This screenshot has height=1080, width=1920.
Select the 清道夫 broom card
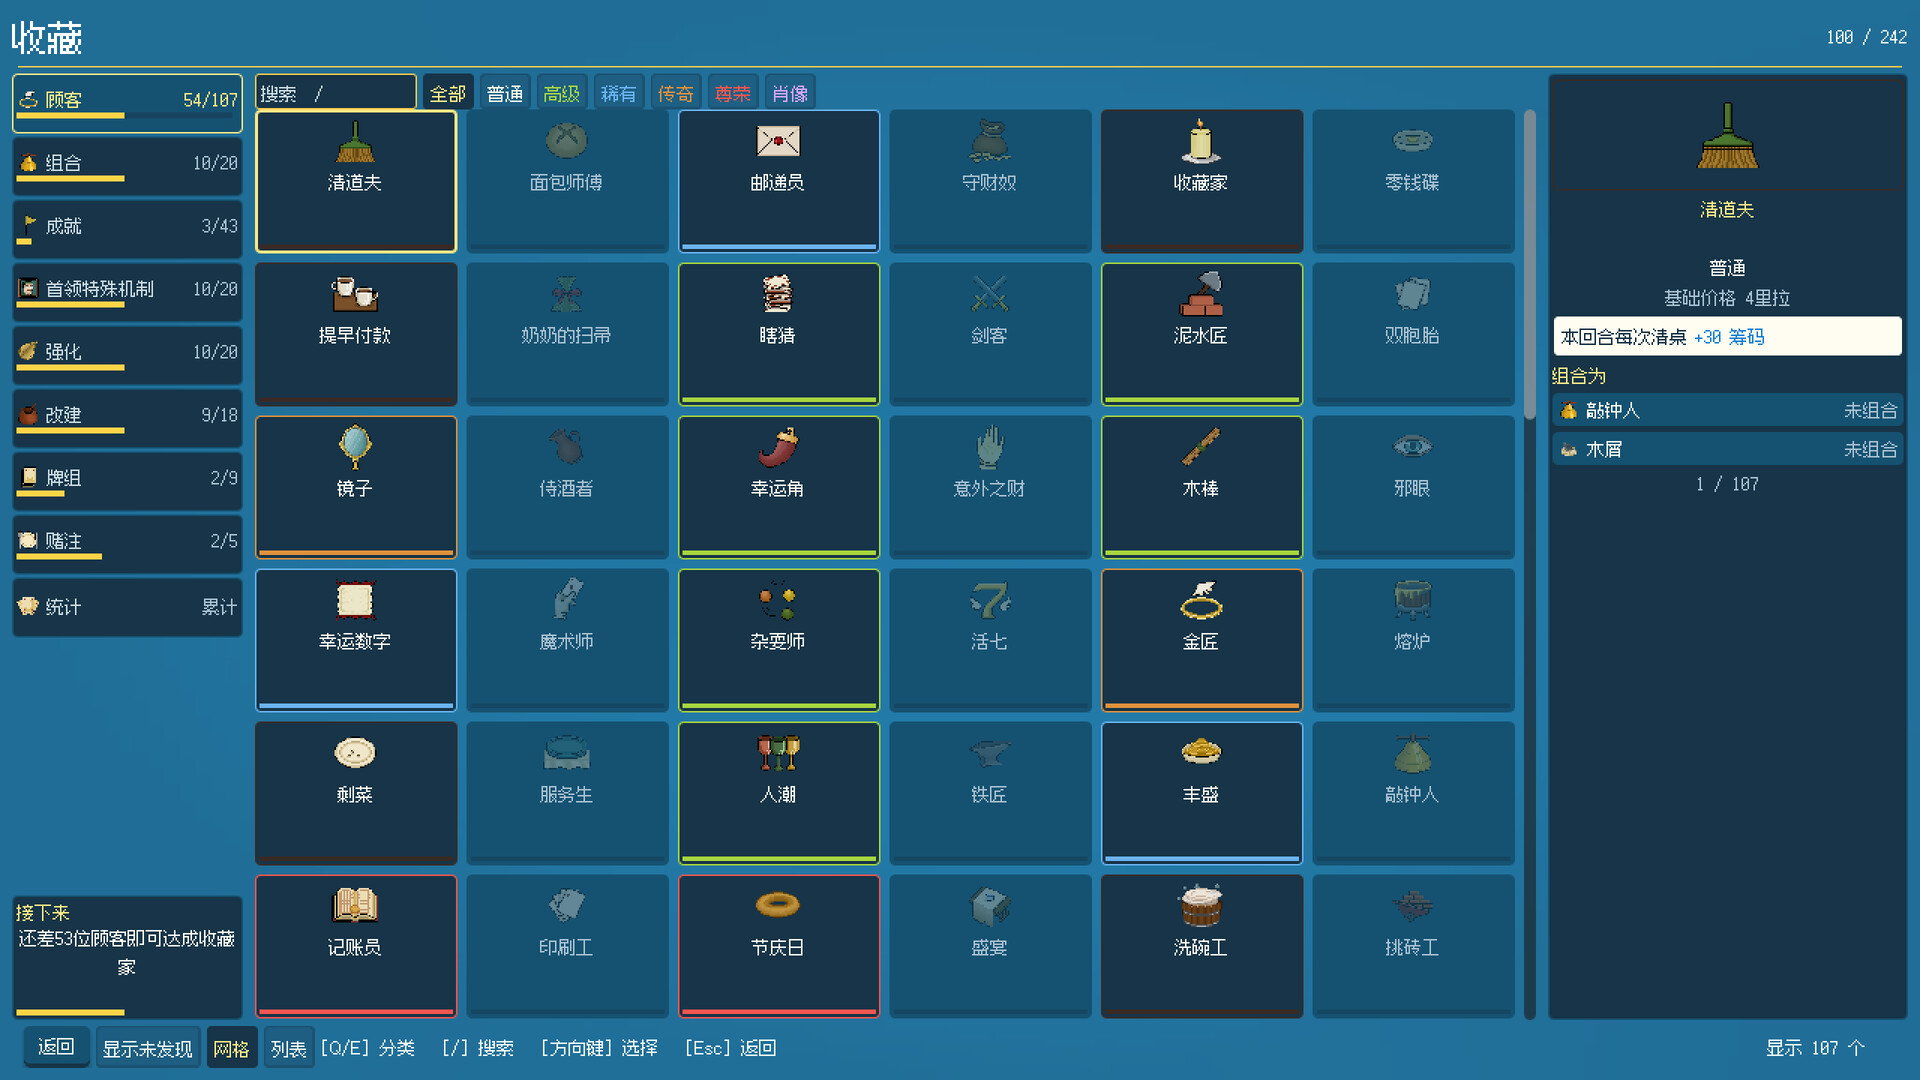(x=356, y=181)
